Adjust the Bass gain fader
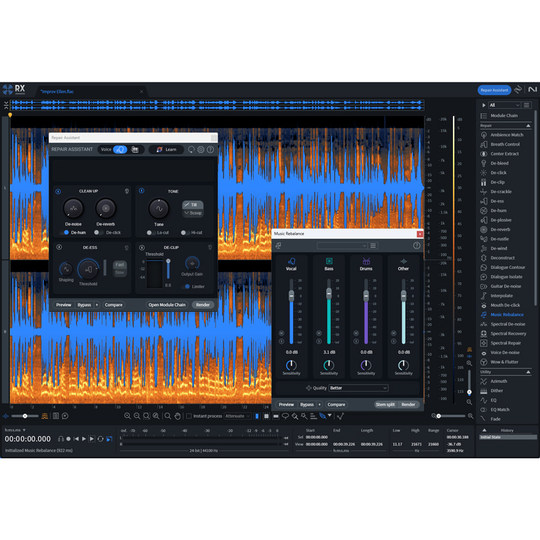The height and width of the screenshot is (540, 540). [x=329, y=293]
